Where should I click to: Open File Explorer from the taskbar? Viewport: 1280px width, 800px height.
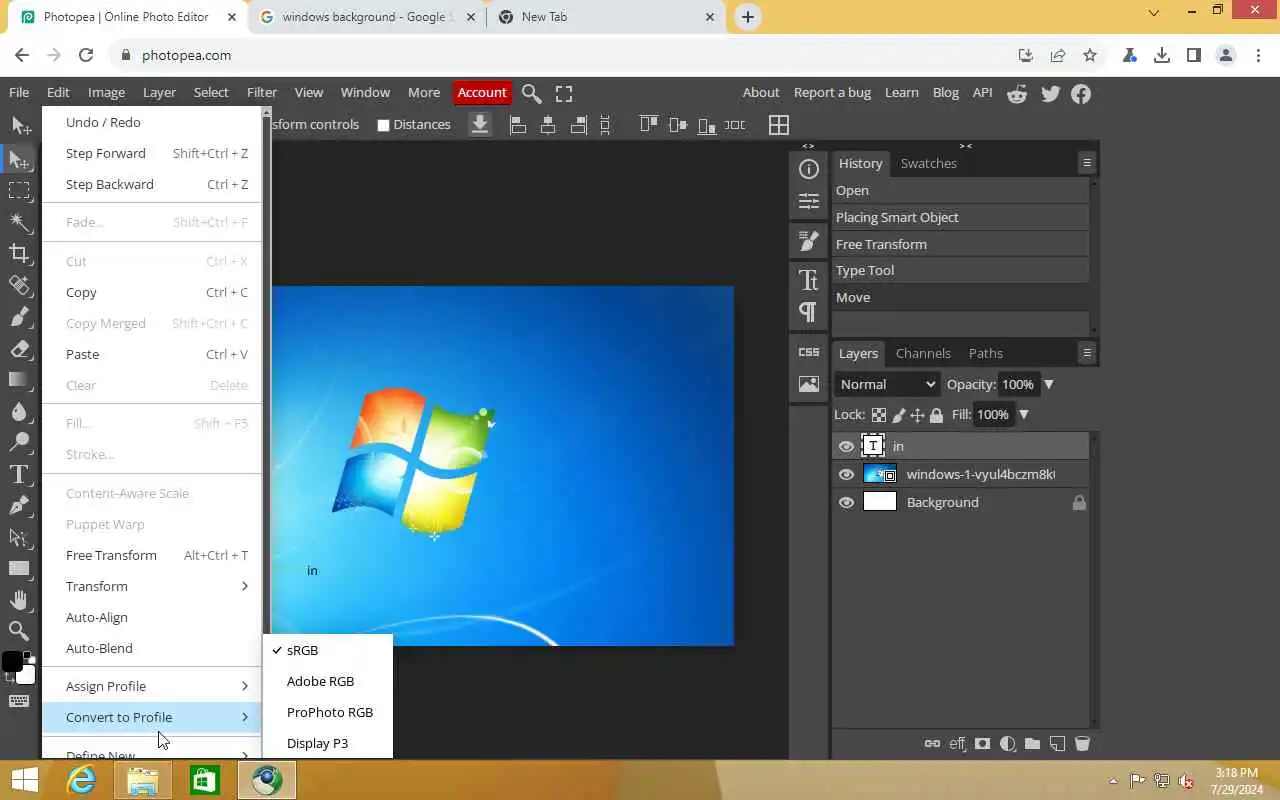point(143,780)
